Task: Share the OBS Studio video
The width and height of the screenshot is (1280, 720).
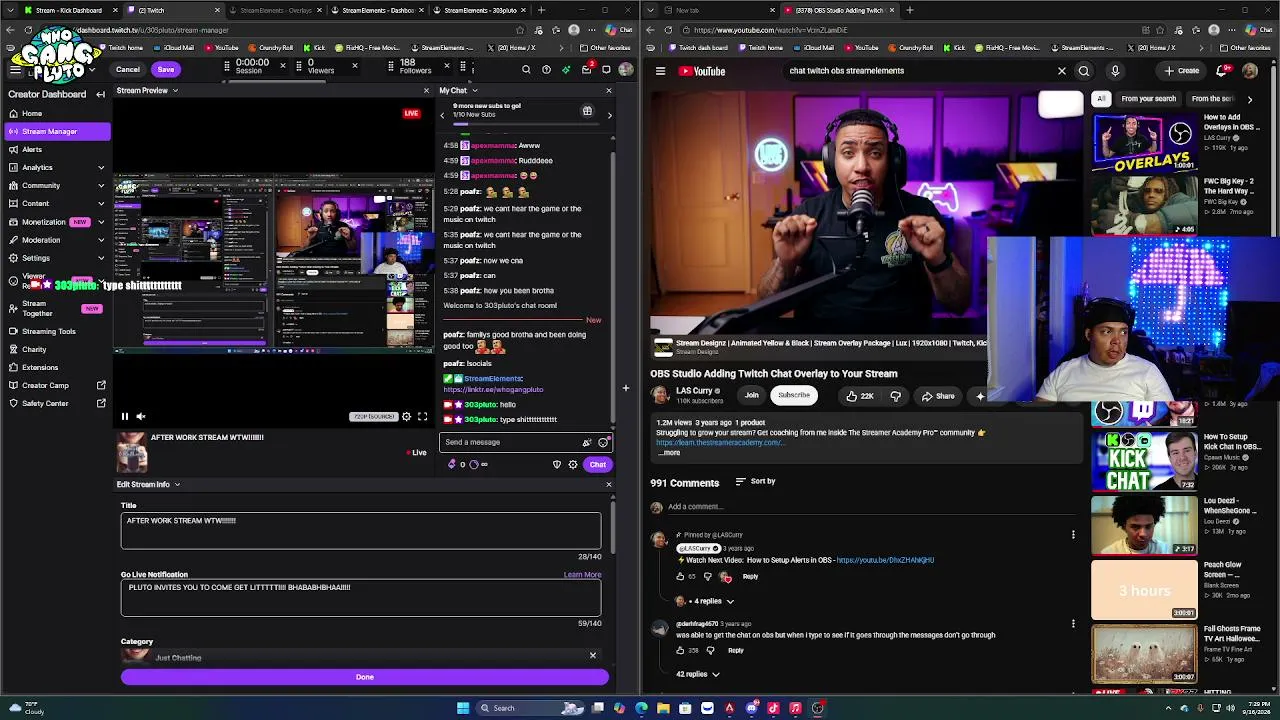Action: 938,396
